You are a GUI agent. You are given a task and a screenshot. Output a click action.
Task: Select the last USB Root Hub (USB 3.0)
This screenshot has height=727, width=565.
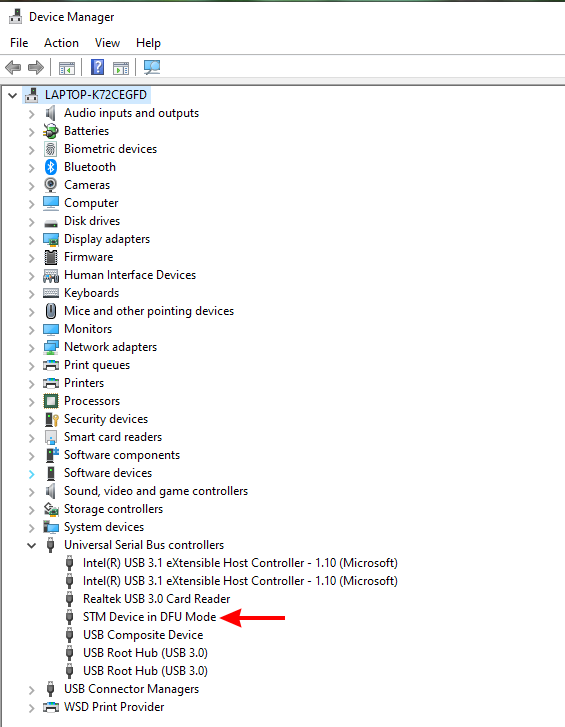point(145,671)
